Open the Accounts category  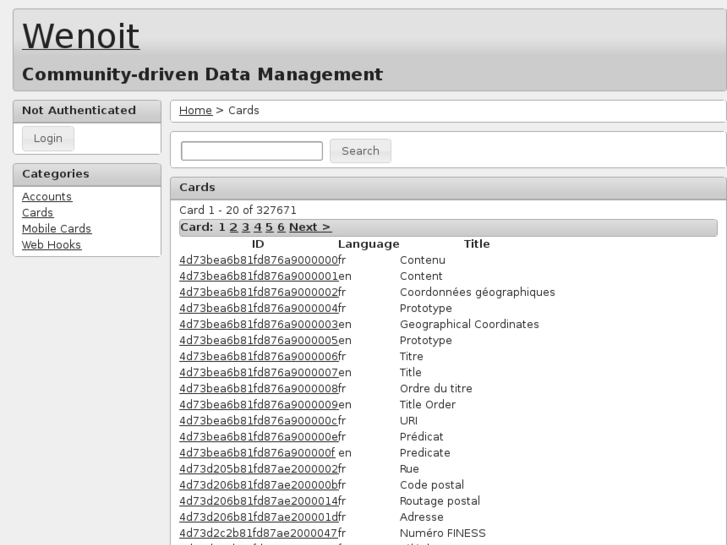[x=47, y=197]
